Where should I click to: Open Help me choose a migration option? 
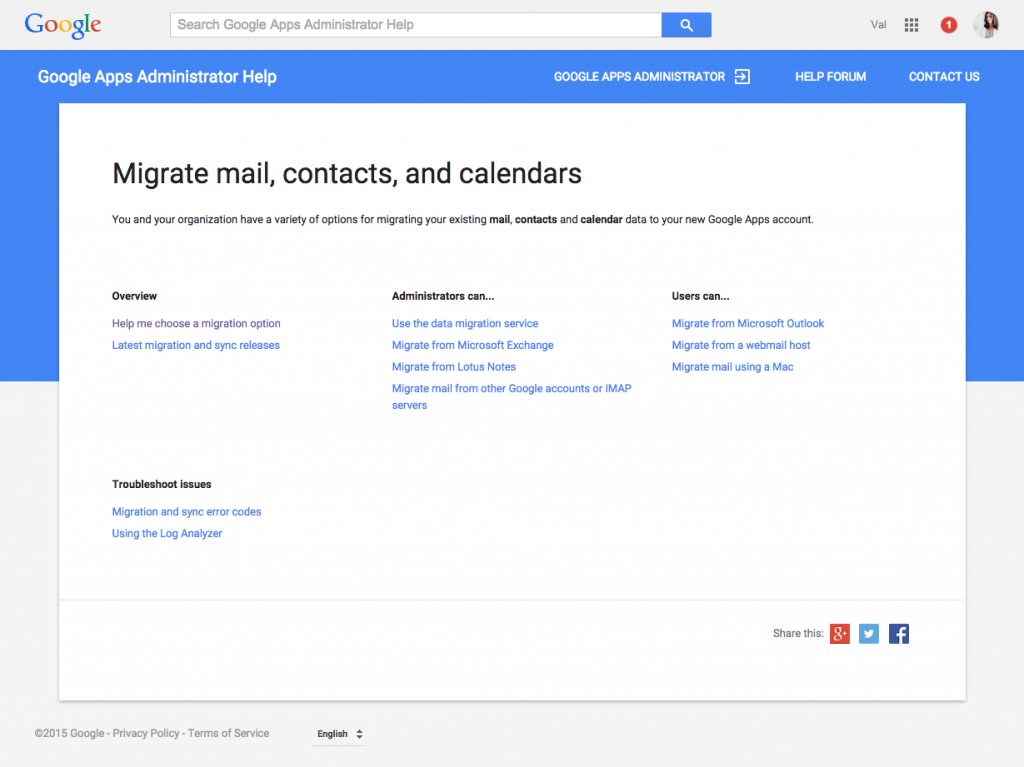coord(196,323)
